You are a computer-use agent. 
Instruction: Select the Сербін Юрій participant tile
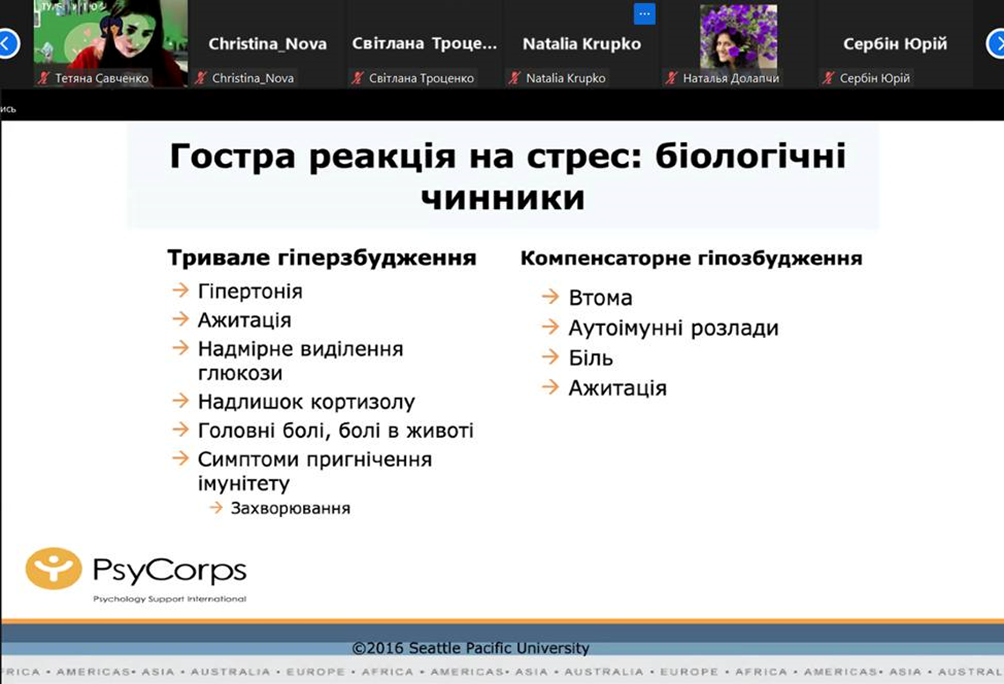click(894, 43)
